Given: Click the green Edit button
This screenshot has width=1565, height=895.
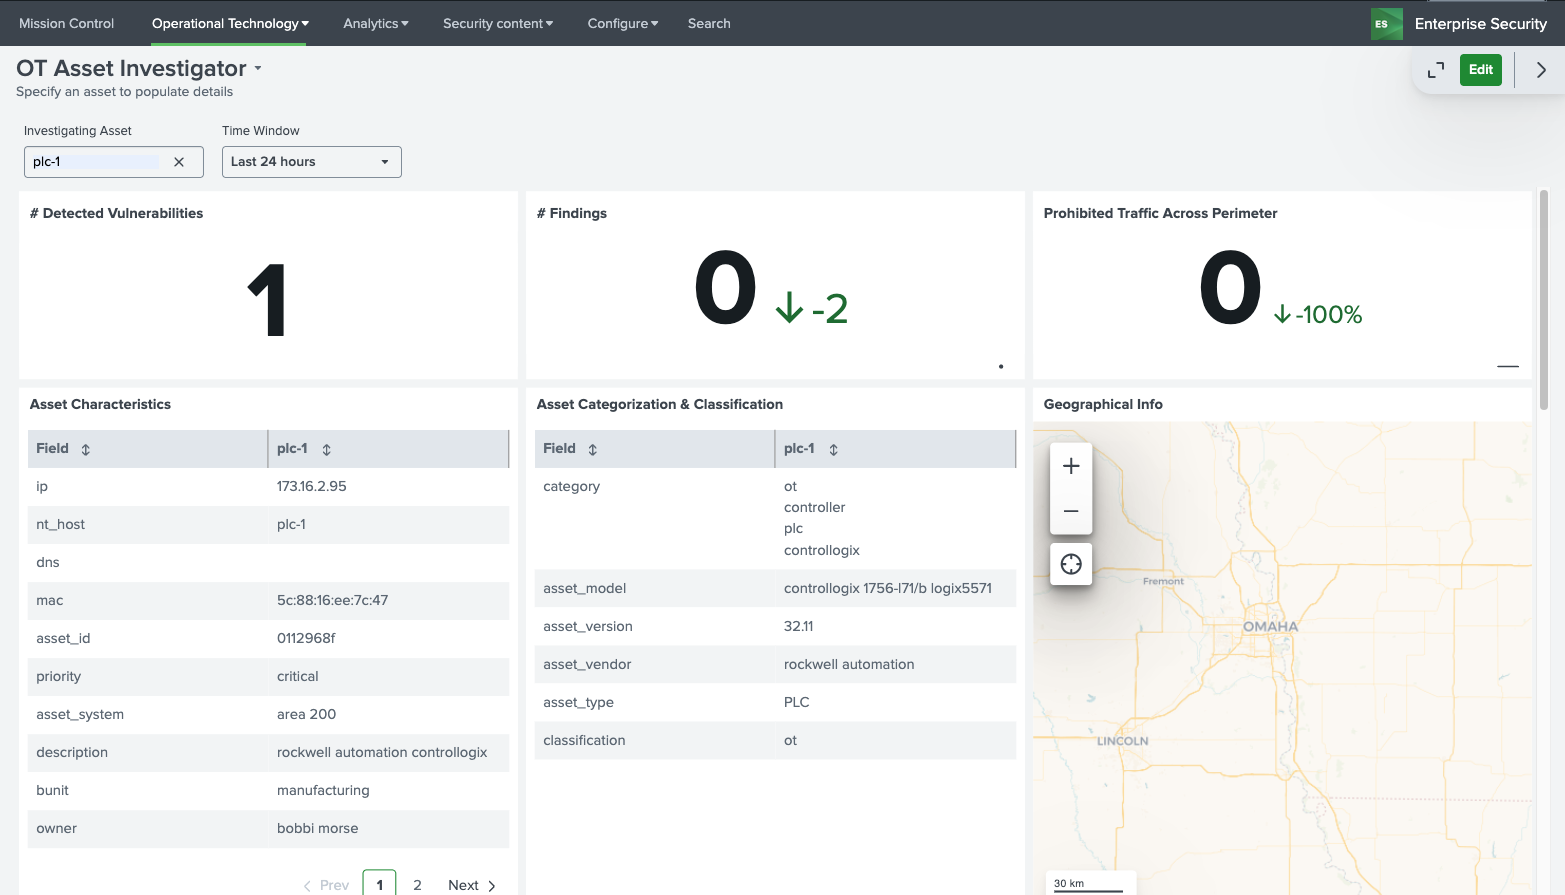Looking at the screenshot, I should pyautogui.click(x=1480, y=70).
